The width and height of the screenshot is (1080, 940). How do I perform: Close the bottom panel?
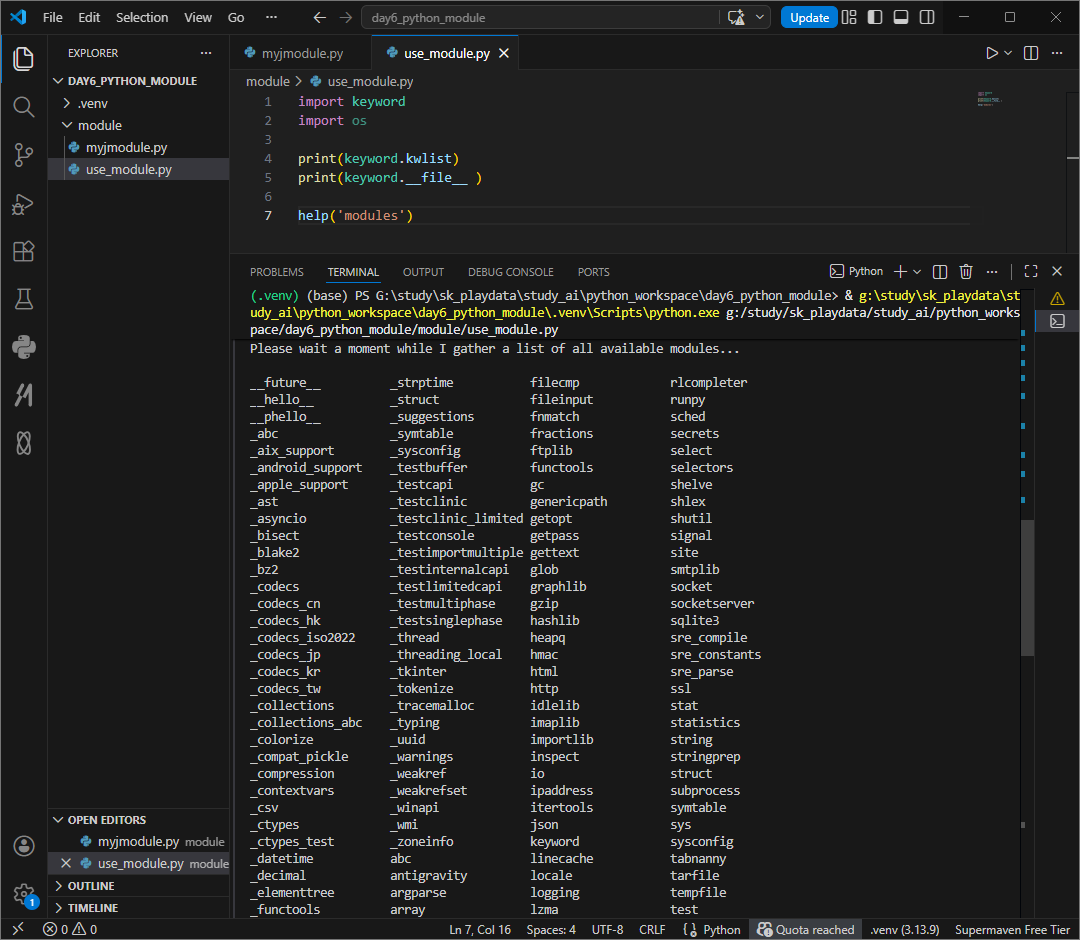tap(1057, 271)
